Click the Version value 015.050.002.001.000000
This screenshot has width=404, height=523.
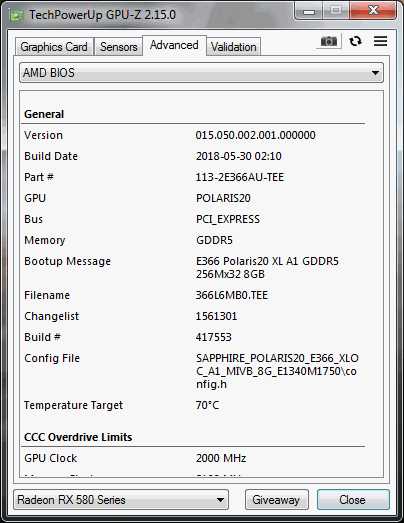[x=256, y=135]
